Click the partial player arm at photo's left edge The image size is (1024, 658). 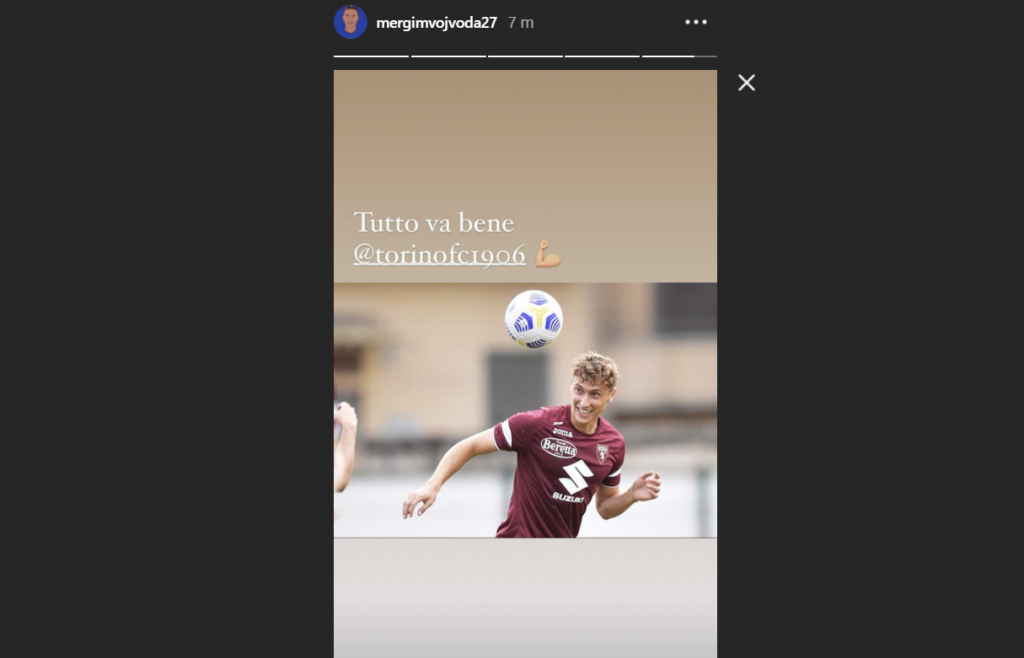(x=345, y=447)
